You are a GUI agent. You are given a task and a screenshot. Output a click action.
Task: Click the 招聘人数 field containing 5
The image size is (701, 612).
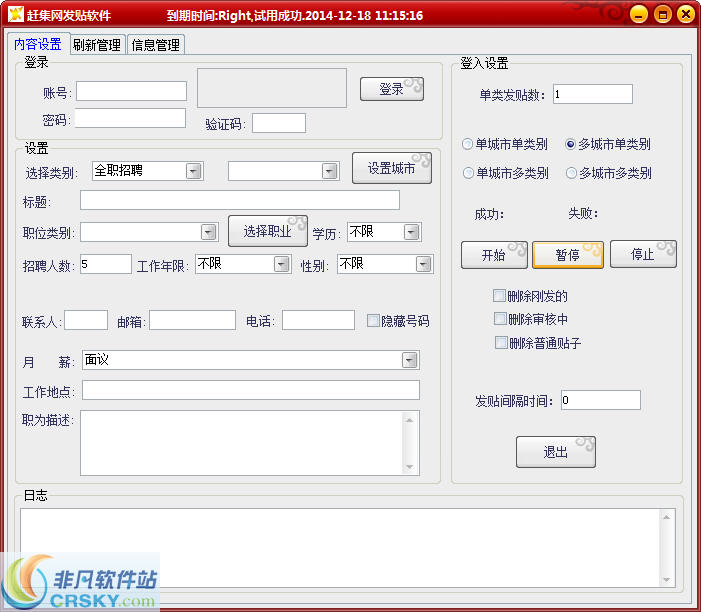pos(106,264)
